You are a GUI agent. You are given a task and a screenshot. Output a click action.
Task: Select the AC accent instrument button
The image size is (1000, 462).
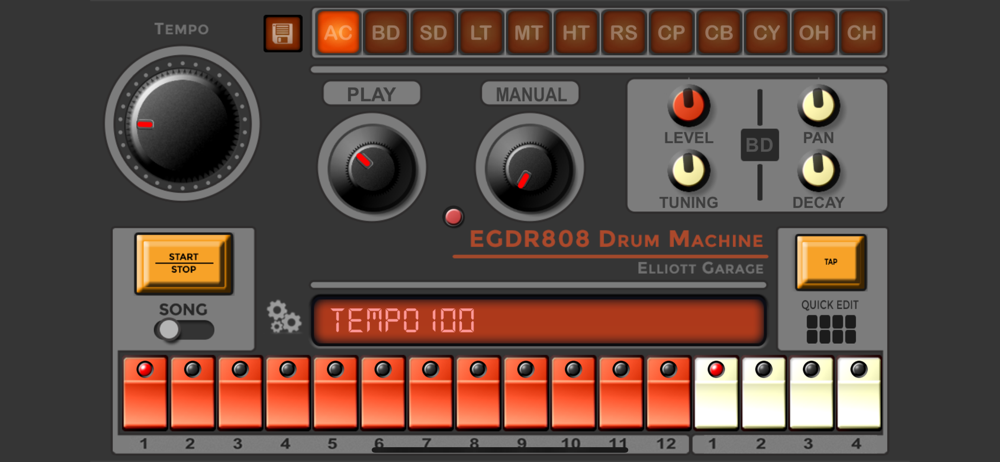click(x=339, y=33)
